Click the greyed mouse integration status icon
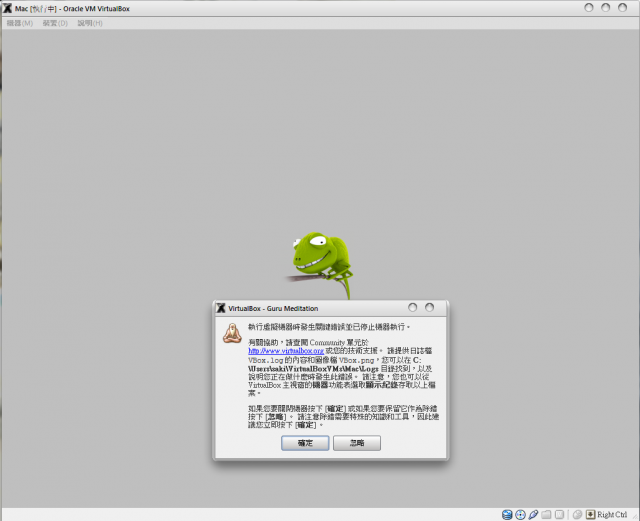The height and width of the screenshot is (521, 640). click(x=577, y=514)
